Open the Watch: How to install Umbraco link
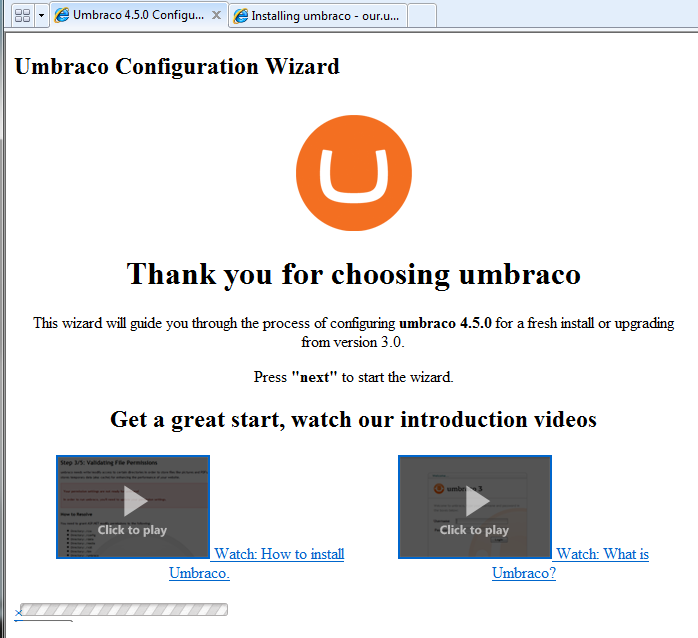Screen dimensions: 698x638 (279, 554)
